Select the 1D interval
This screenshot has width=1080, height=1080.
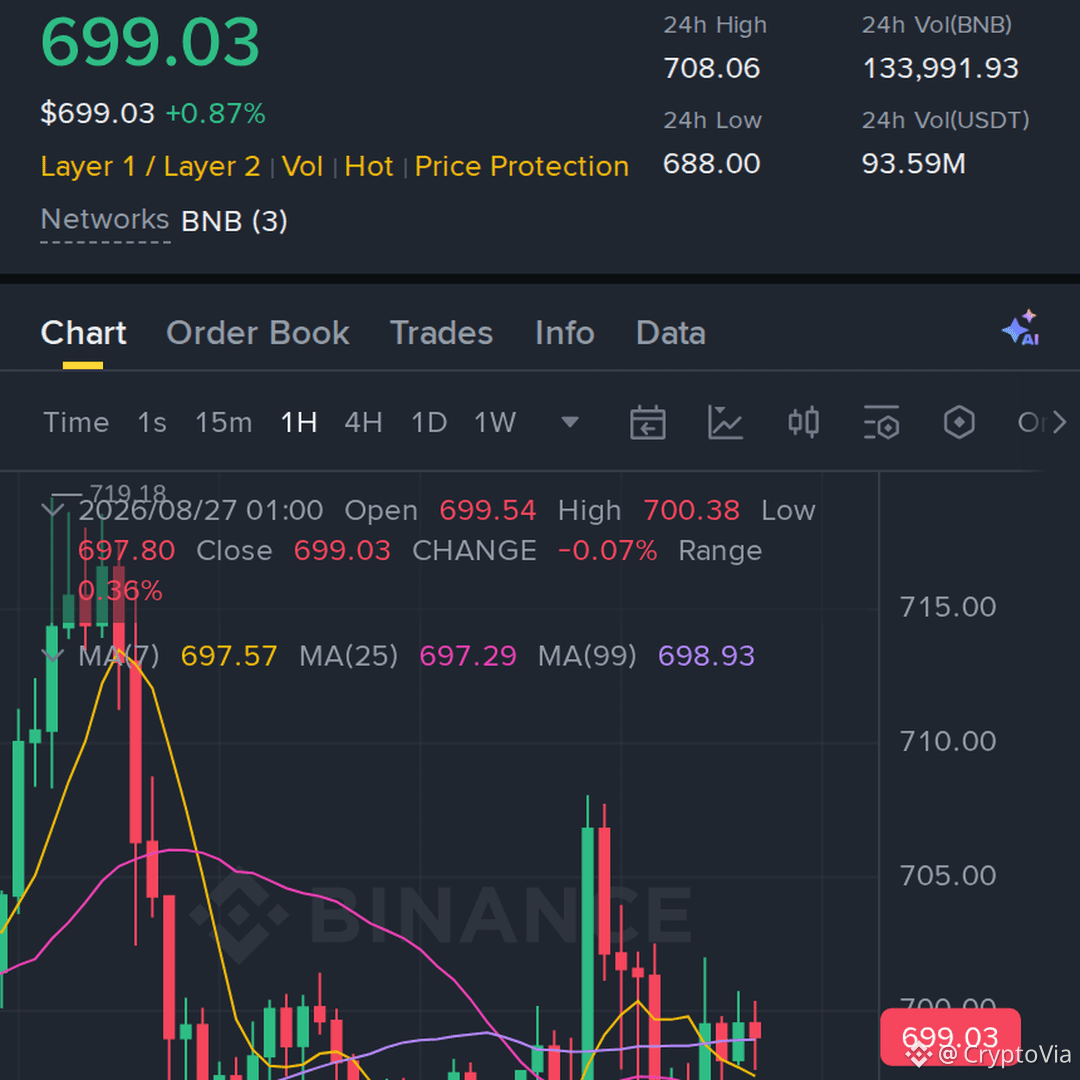pyautogui.click(x=429, y=422)
